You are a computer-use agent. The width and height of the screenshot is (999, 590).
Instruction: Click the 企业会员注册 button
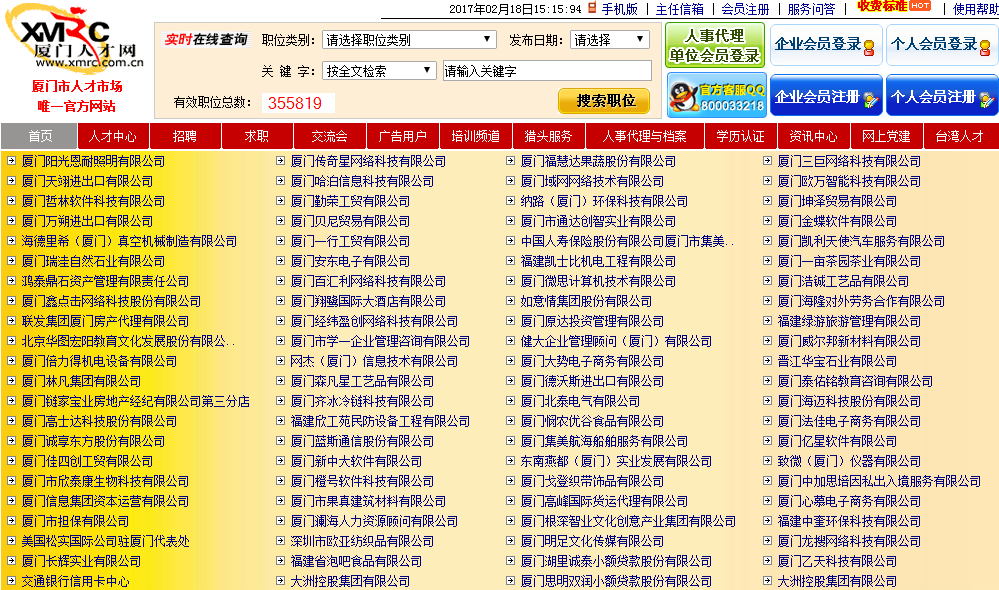[826, 96]
